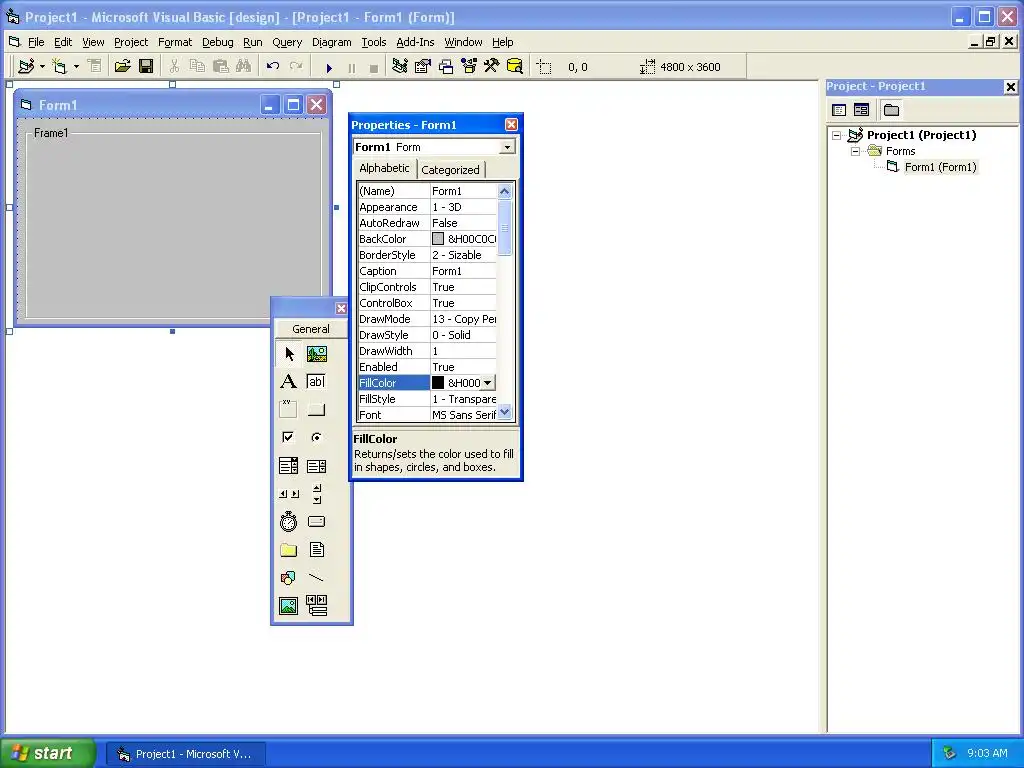Select the Data control tool in toolbox
1024x768 pixels.
pos(317,606)
